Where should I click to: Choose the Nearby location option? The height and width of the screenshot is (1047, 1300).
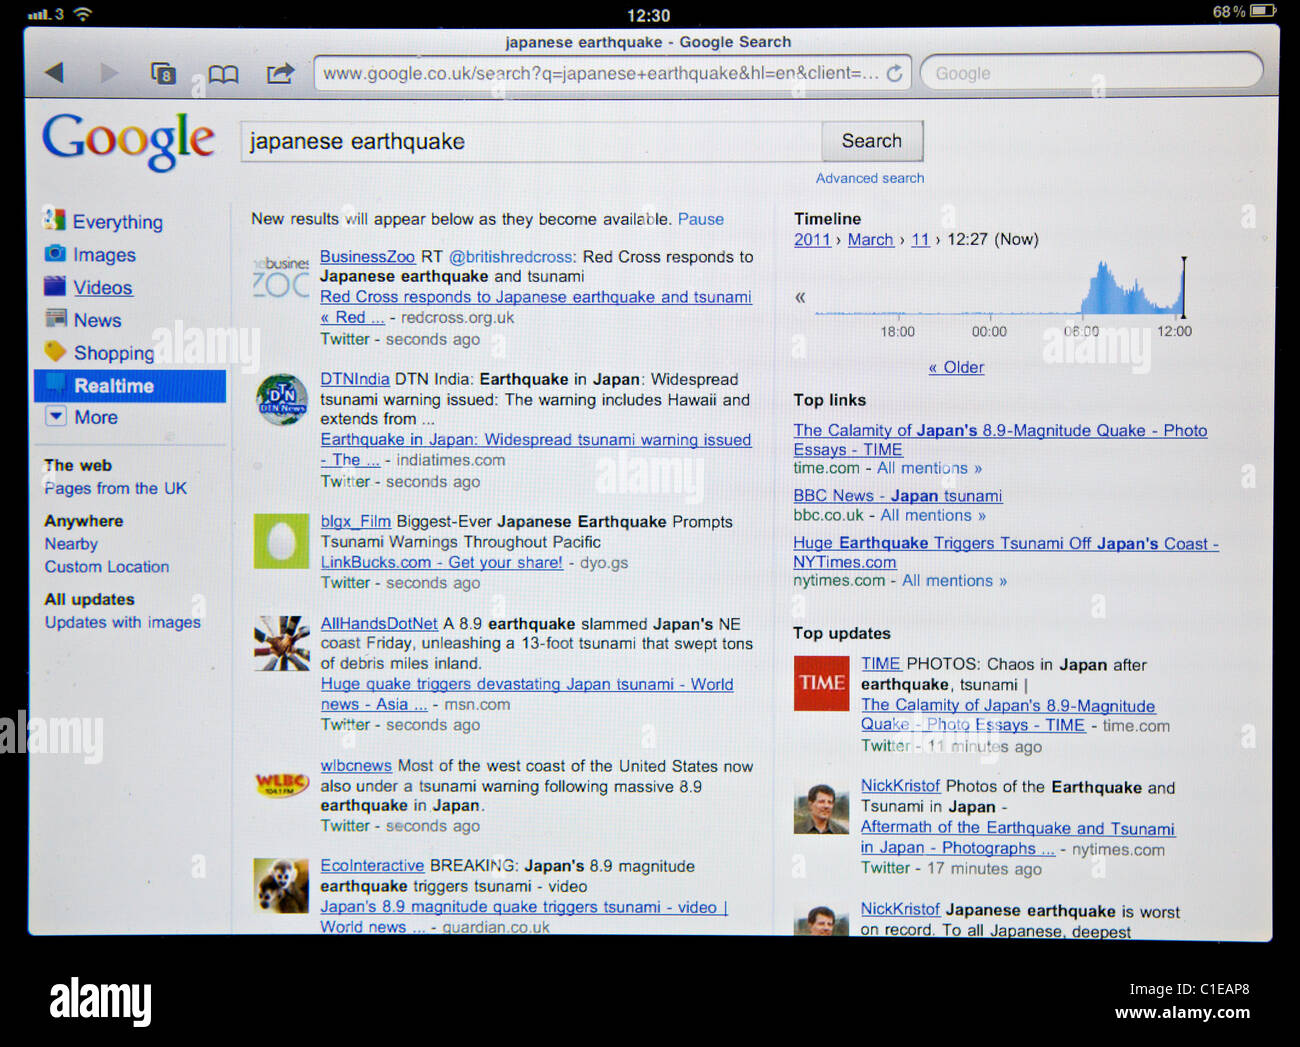click(x=71, y=544)
